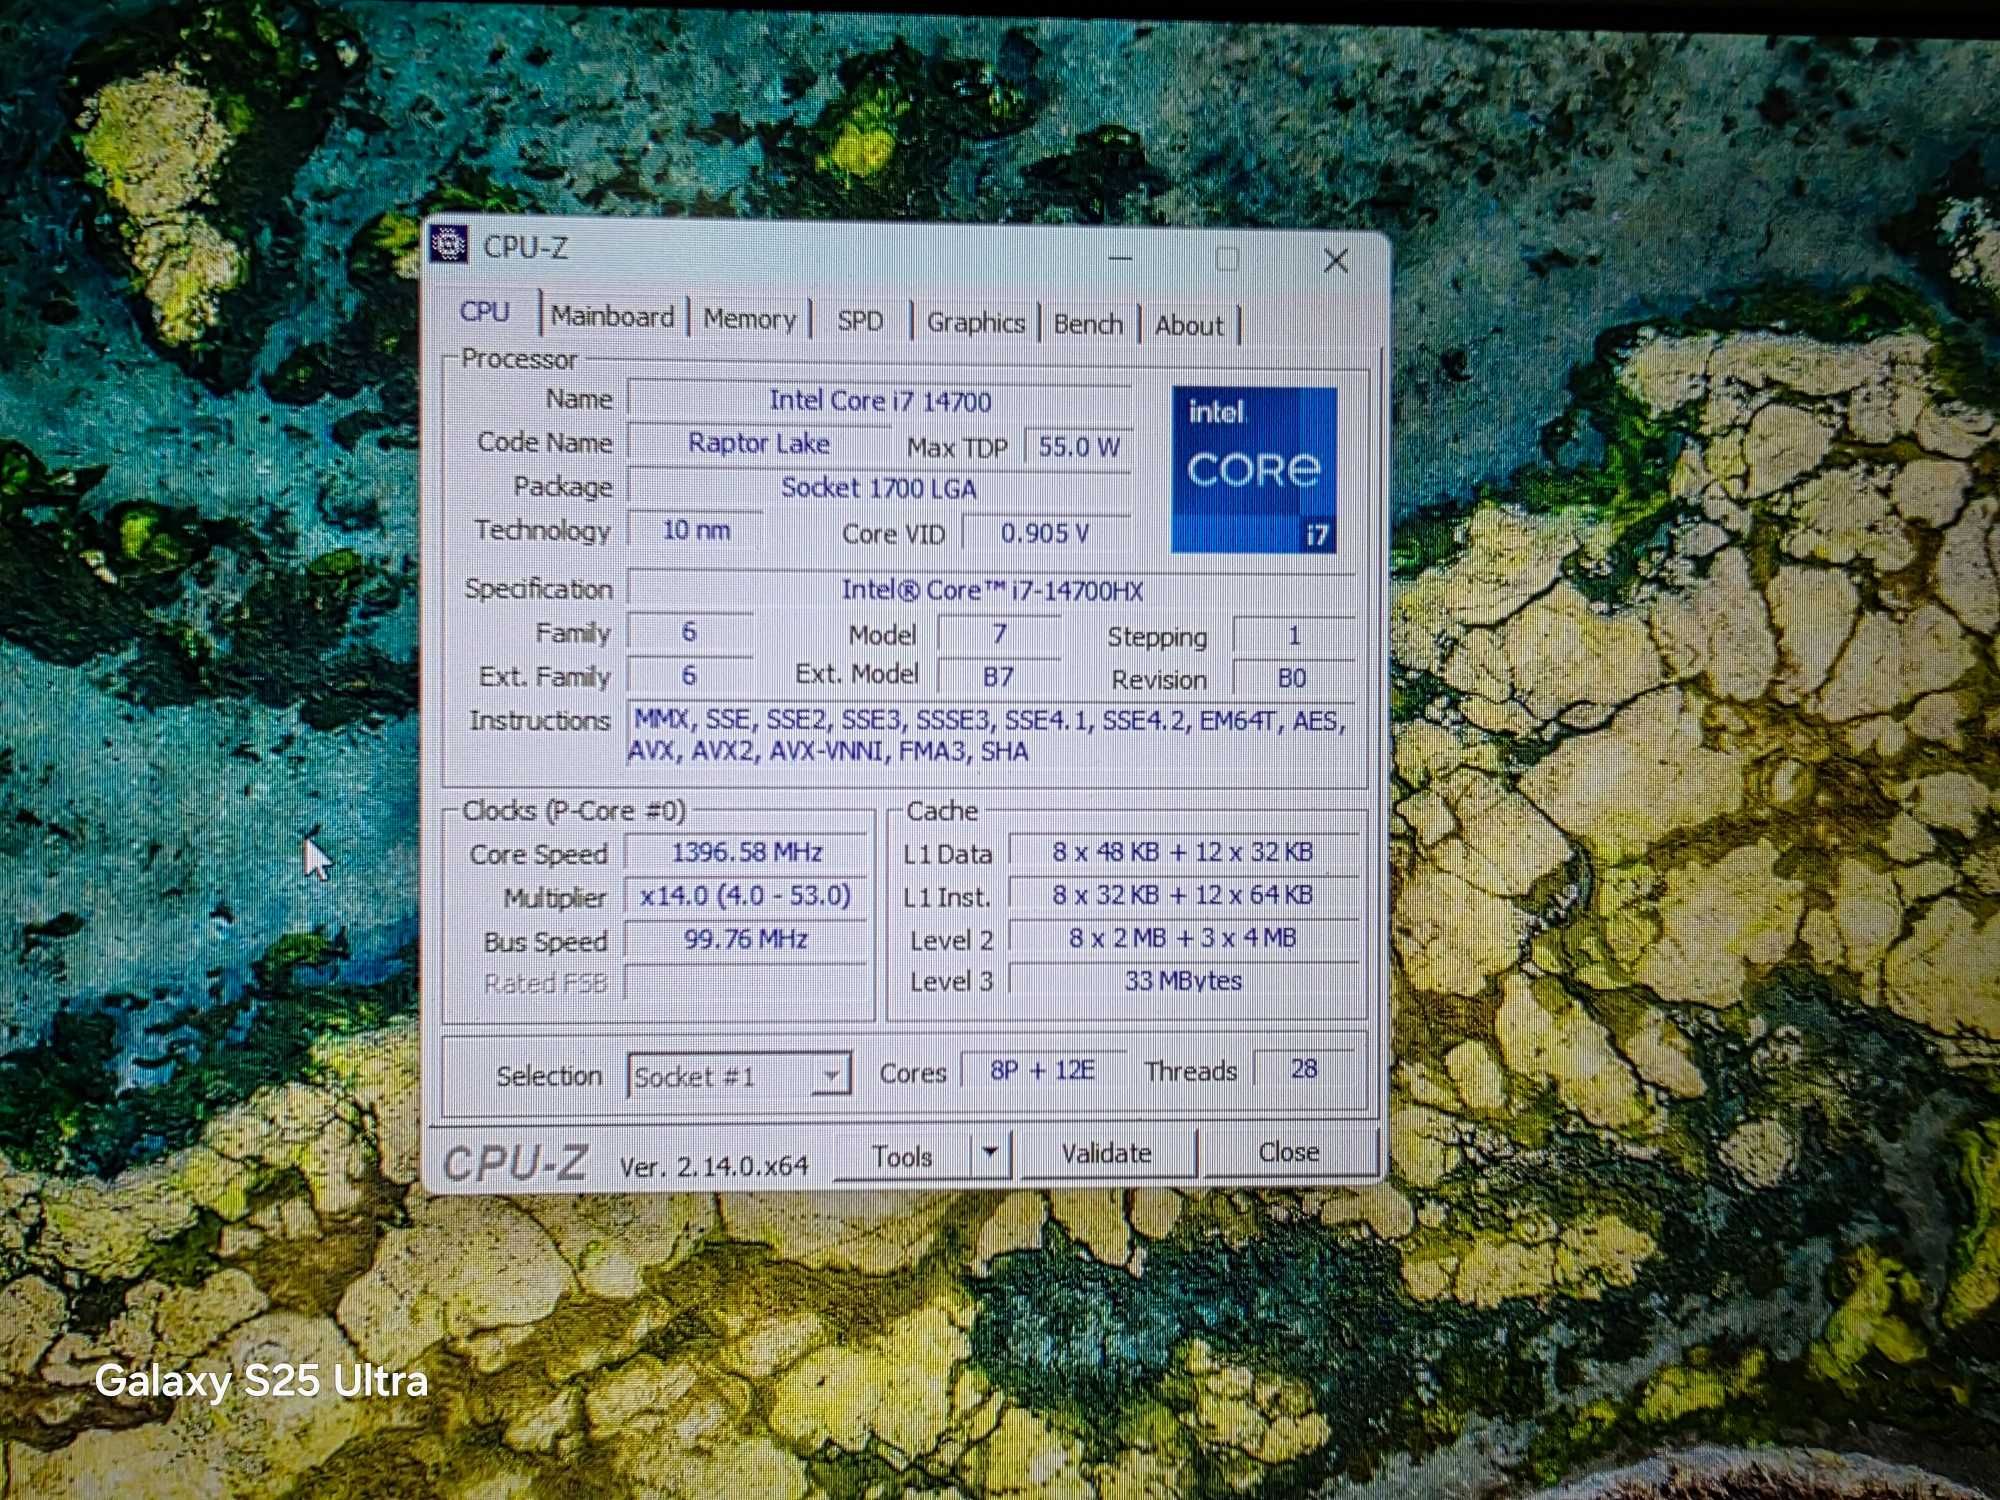2000x1500 pixels.
Task: Click the L1 Inst. cache value
Action: click(1183, 895)
